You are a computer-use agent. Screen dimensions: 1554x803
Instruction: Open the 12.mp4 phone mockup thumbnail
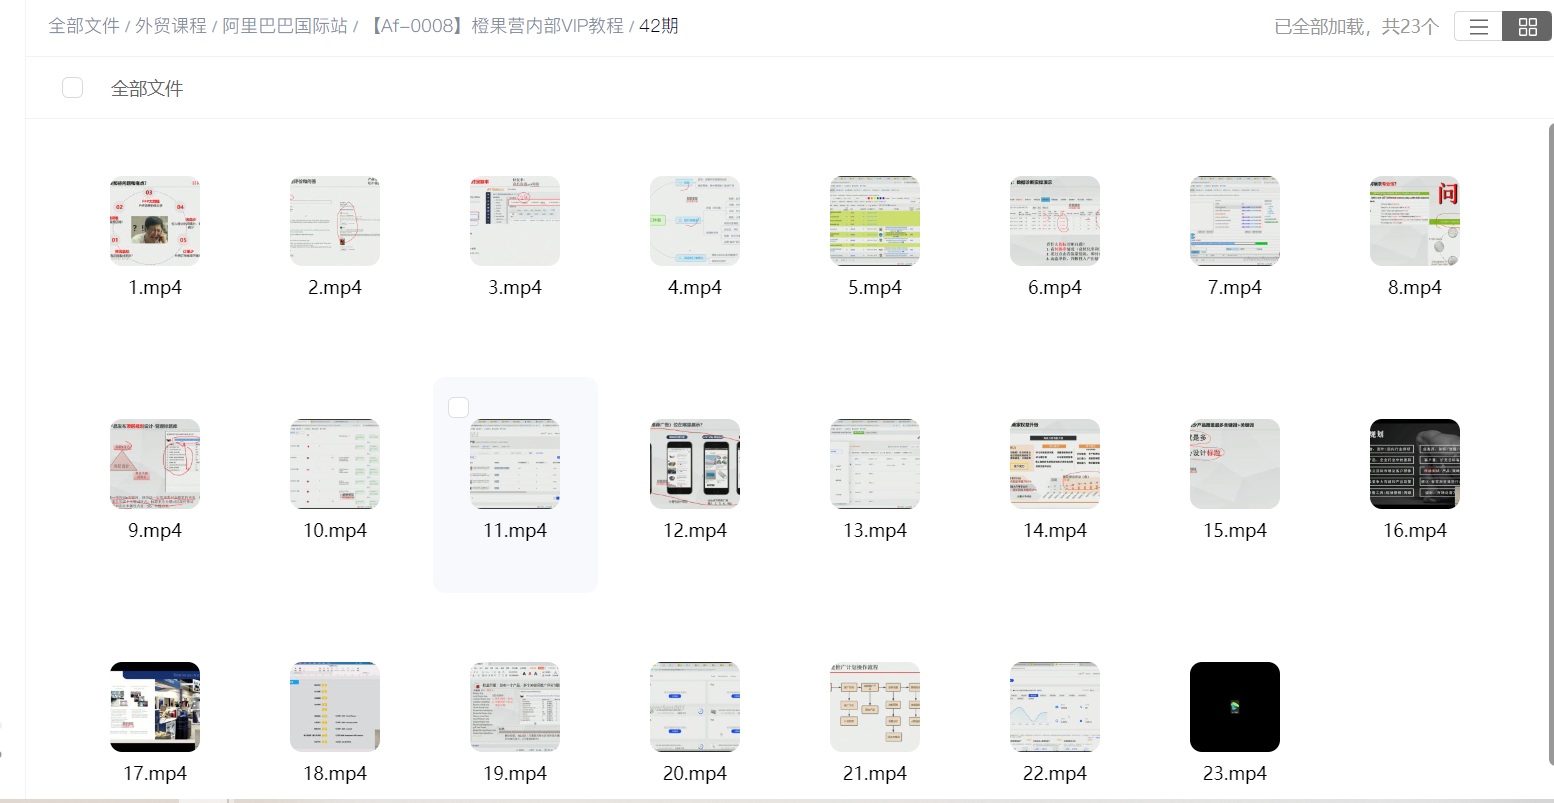coord(695,464)
